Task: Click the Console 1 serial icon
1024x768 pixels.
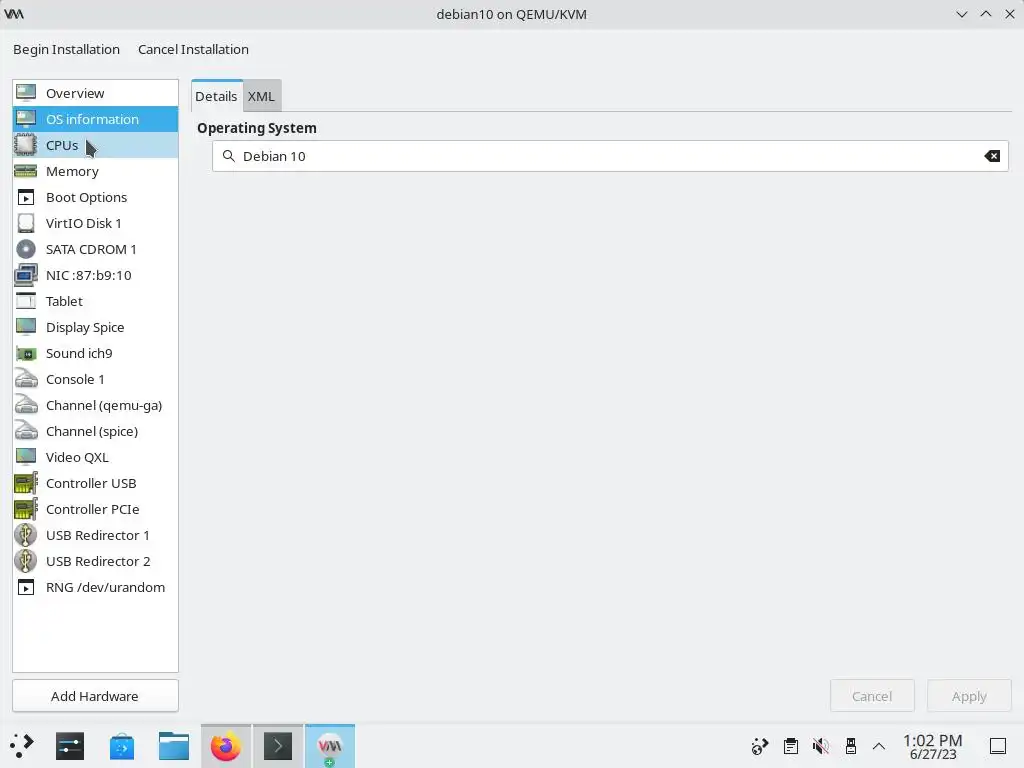Action: coord(26,379)
